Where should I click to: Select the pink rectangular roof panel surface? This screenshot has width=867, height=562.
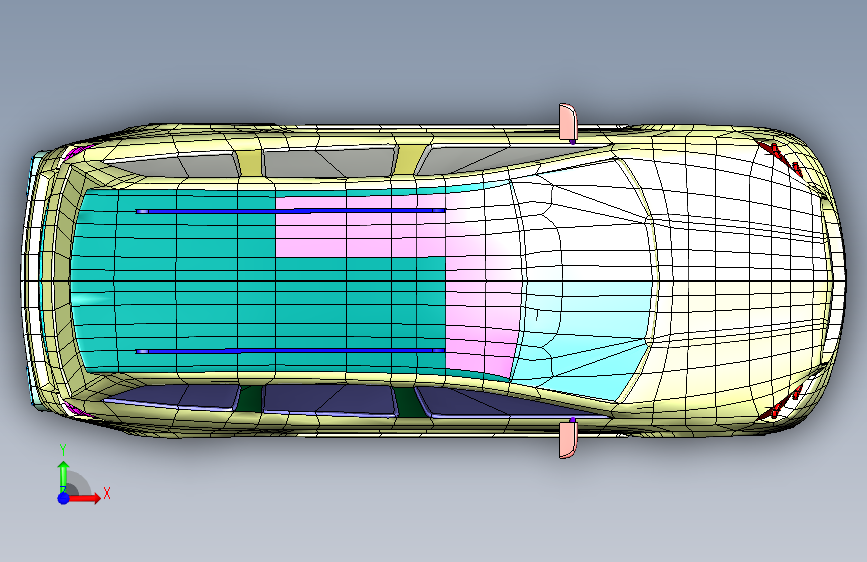(360, 227)
